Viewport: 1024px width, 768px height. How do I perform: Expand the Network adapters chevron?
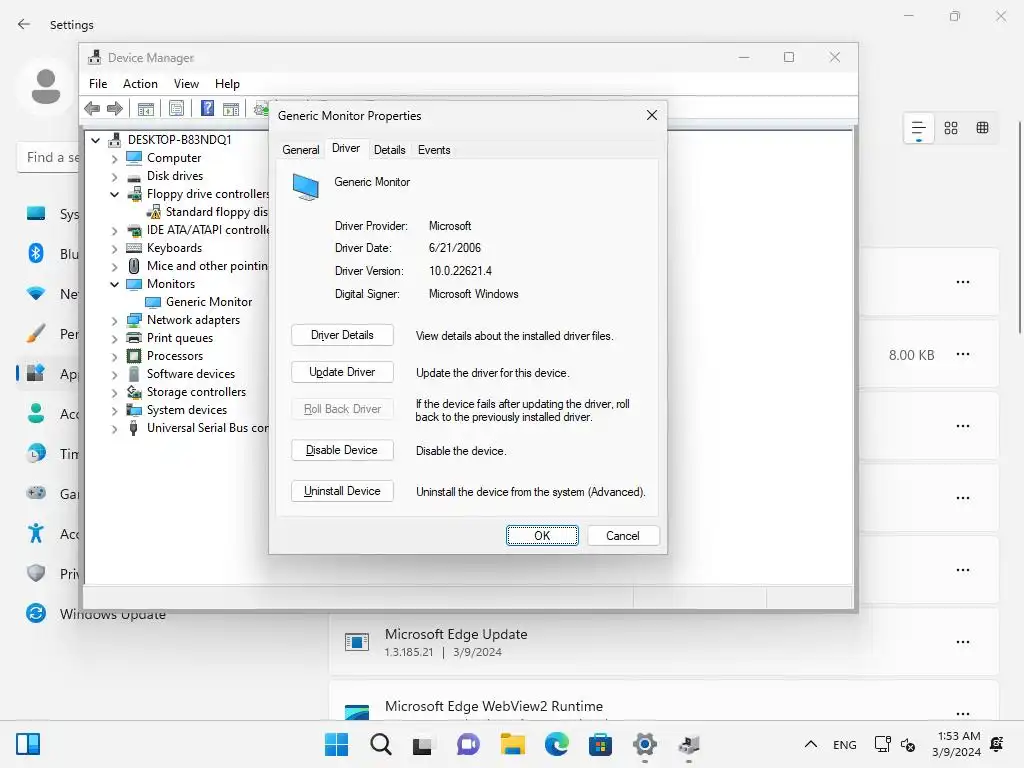click(x=114, y=321)
